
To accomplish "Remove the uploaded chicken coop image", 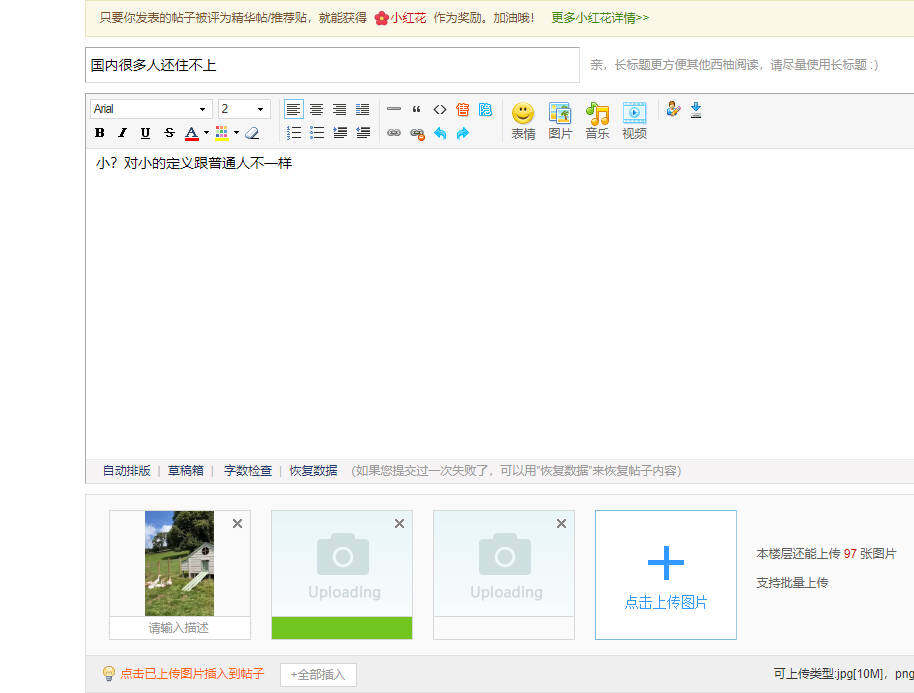I will 237,523.
